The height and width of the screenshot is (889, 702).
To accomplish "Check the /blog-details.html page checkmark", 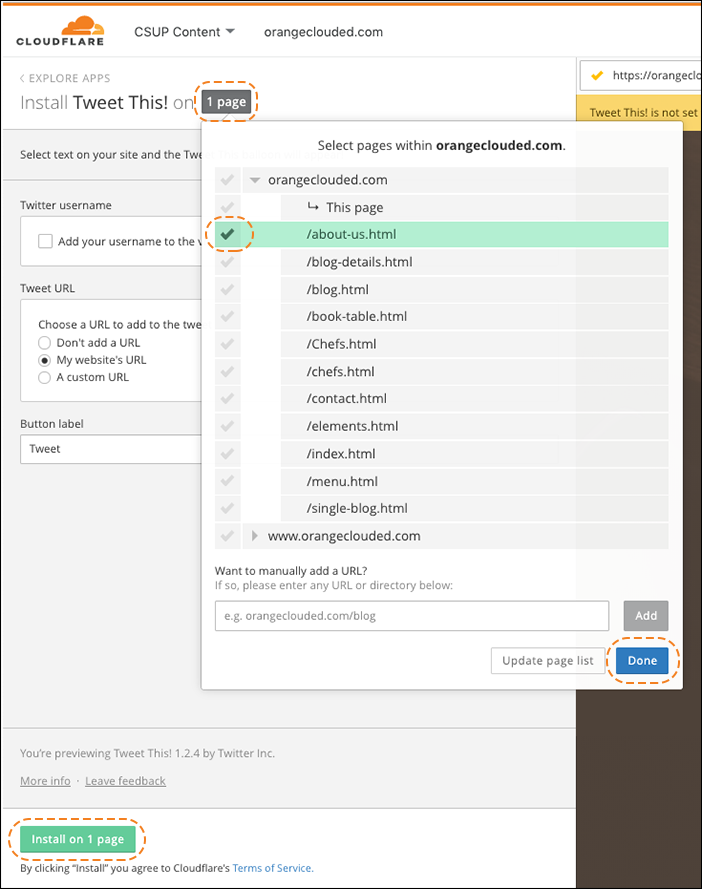I will [x=228, y=262].
